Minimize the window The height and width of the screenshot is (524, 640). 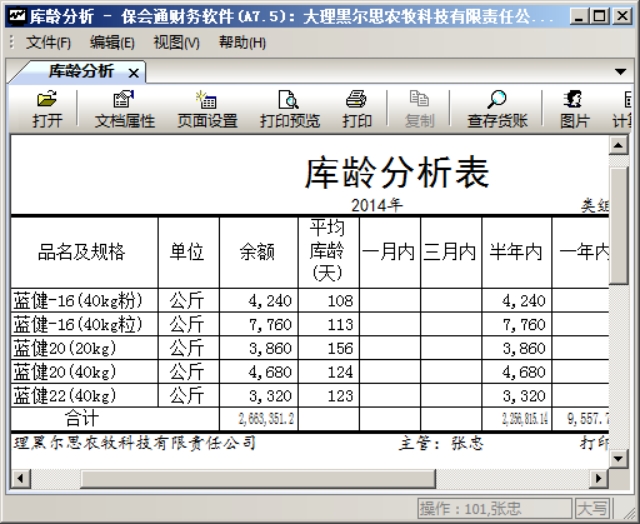[579, 16]
